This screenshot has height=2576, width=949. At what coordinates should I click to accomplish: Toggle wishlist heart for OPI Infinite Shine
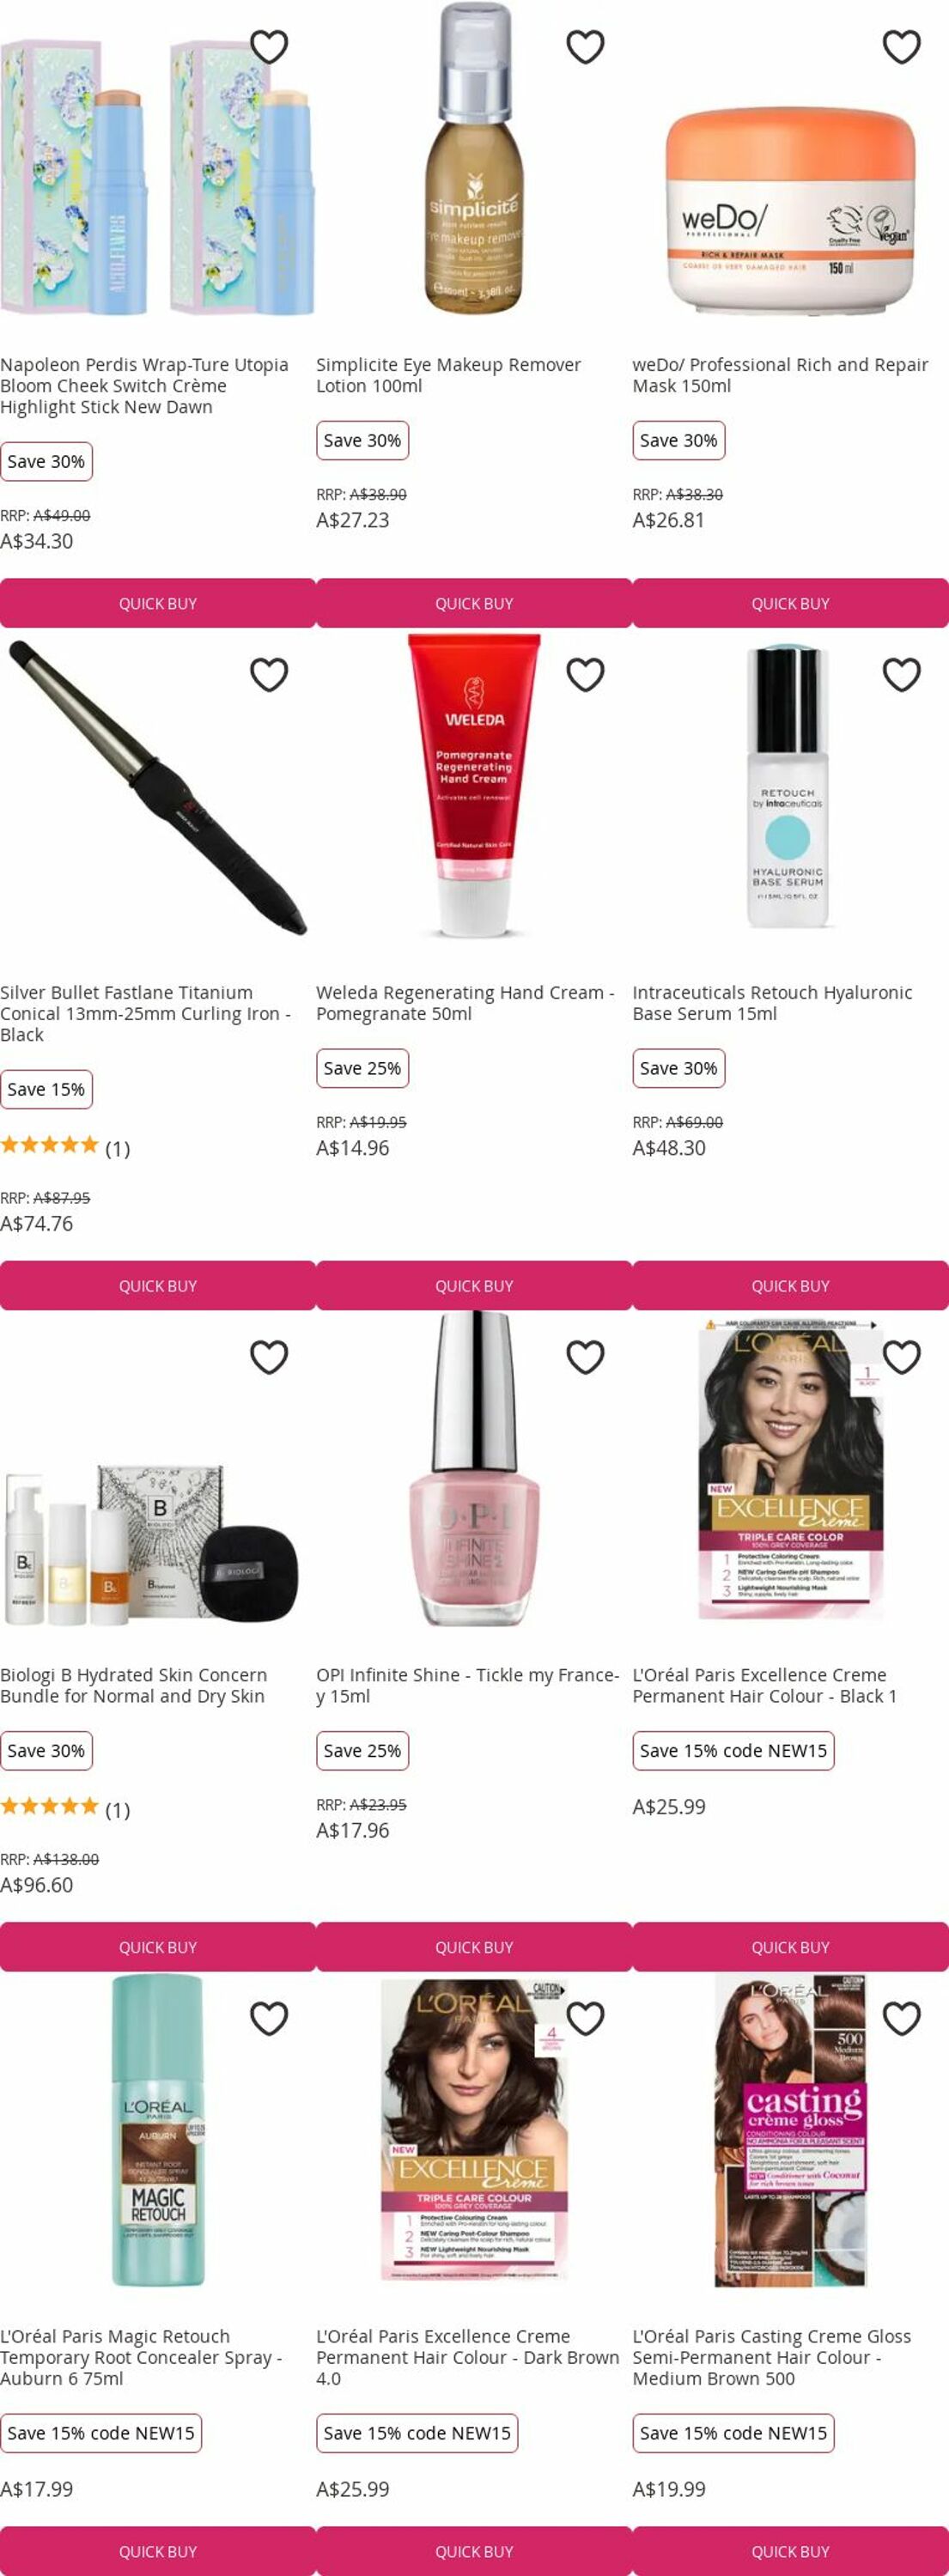(x=585, y=1357)
